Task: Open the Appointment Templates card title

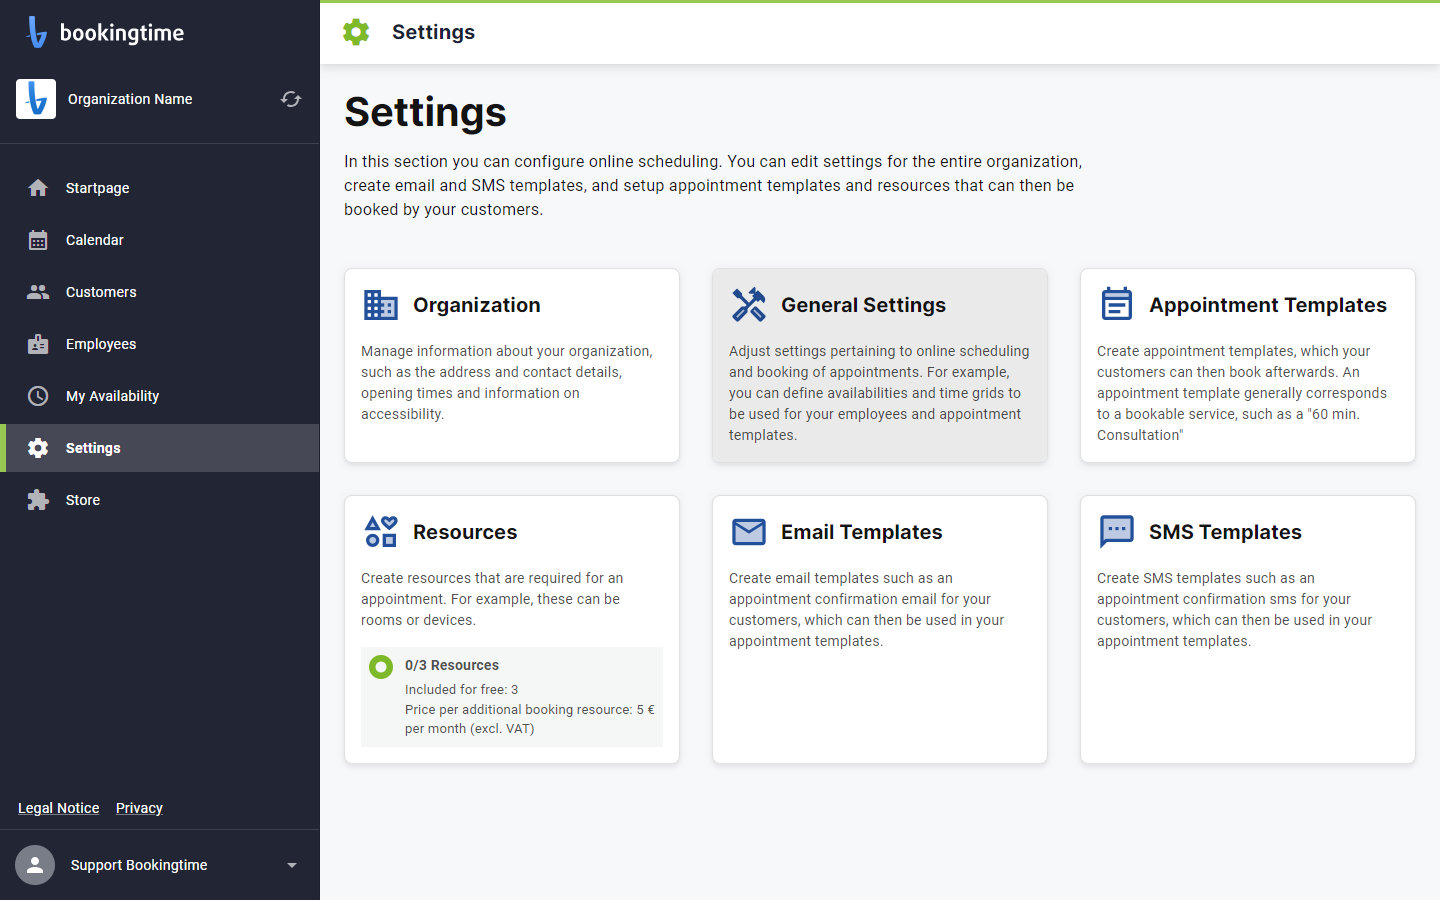Action: point(1268,305)
